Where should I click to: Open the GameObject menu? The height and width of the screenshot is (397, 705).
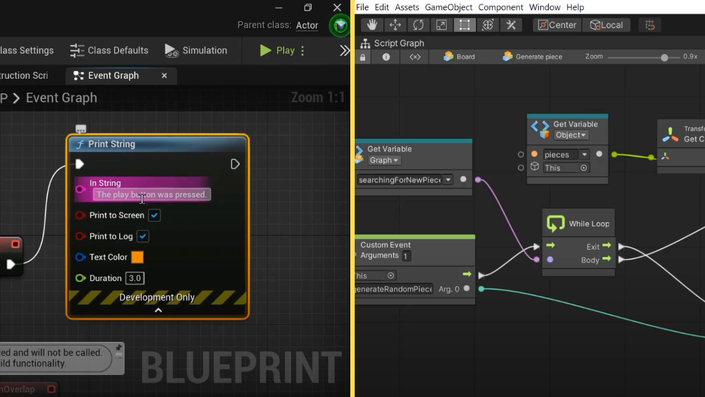(448, 7)
